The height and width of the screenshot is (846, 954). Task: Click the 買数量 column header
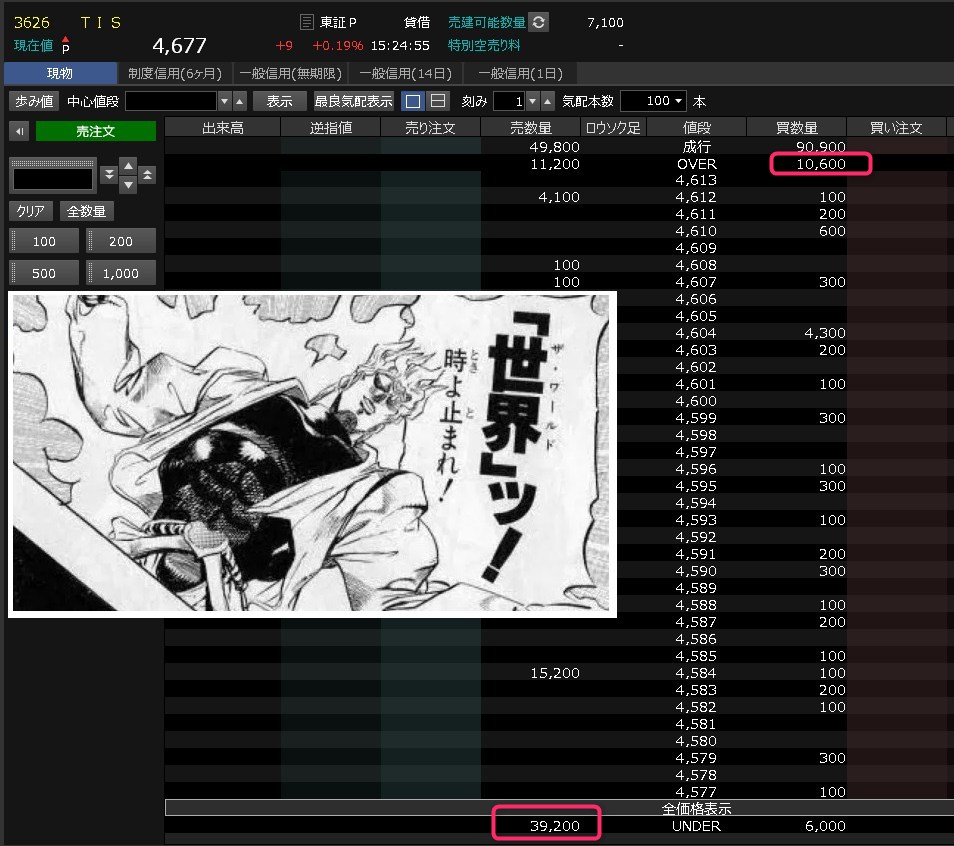click(797, 128)
